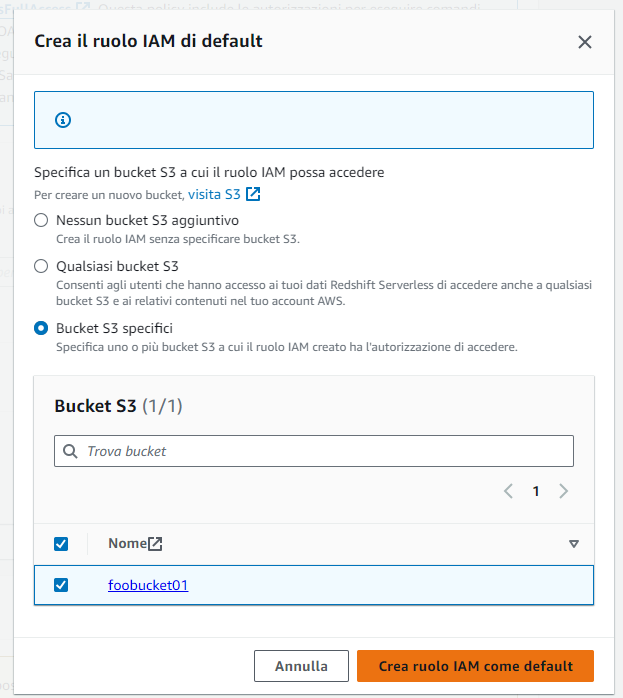Sort by Nome using the triangle arrow
623x698 pixels.
point(574,544)
